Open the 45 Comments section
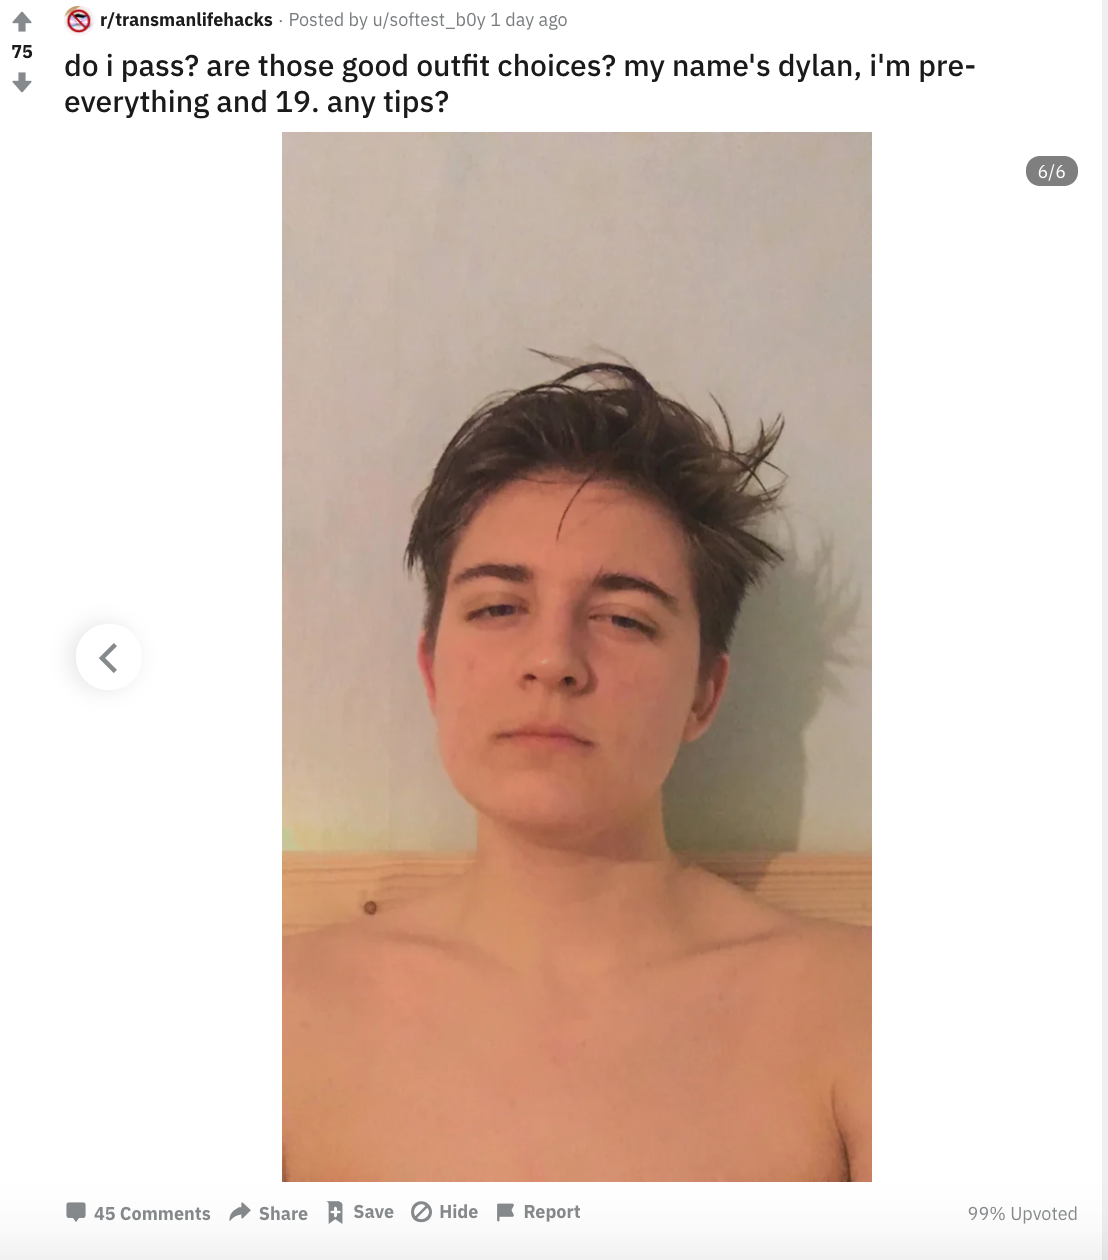 click(x=152, y=1213)
